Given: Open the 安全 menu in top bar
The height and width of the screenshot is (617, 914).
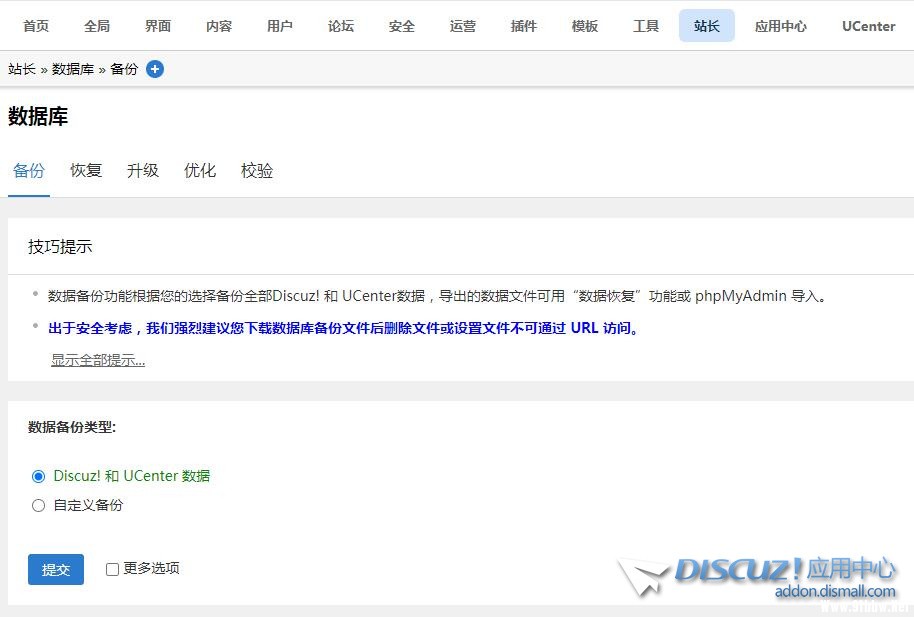Looking at the screenshot, I should pos(402,26).
